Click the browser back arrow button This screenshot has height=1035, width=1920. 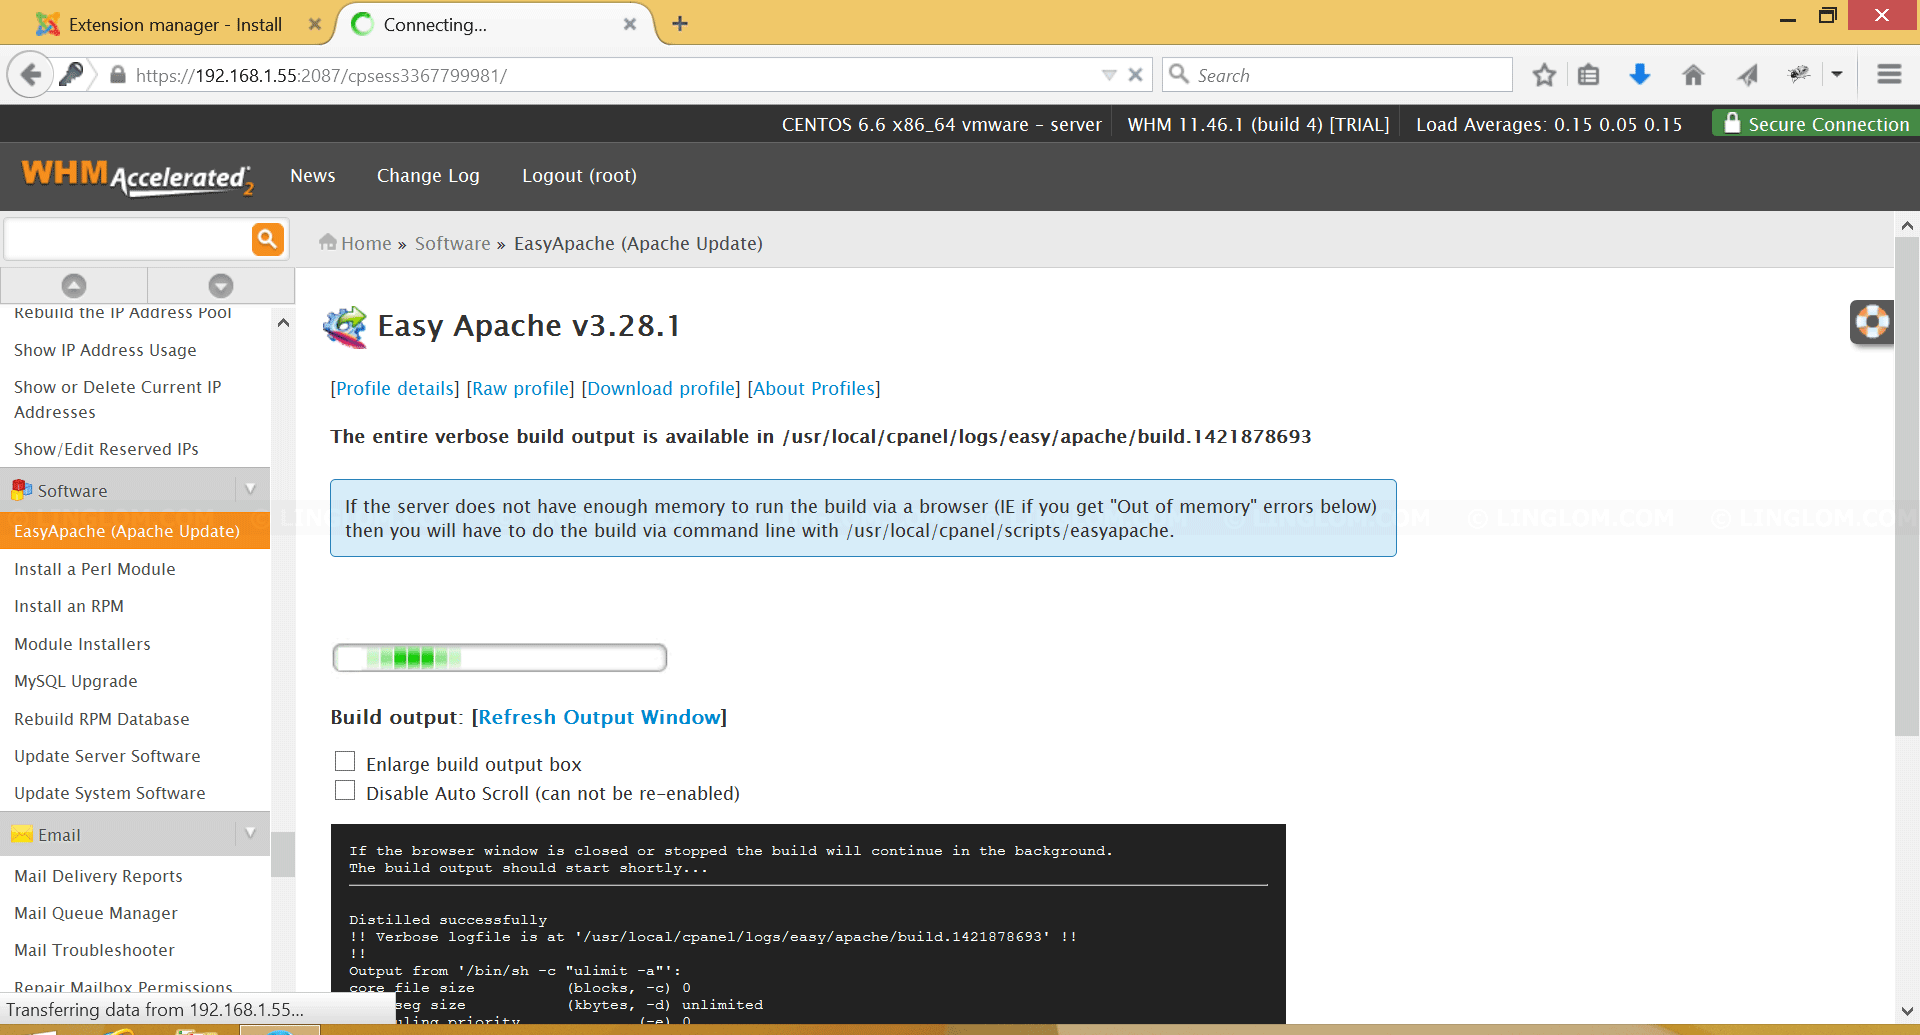click(31, 75)
